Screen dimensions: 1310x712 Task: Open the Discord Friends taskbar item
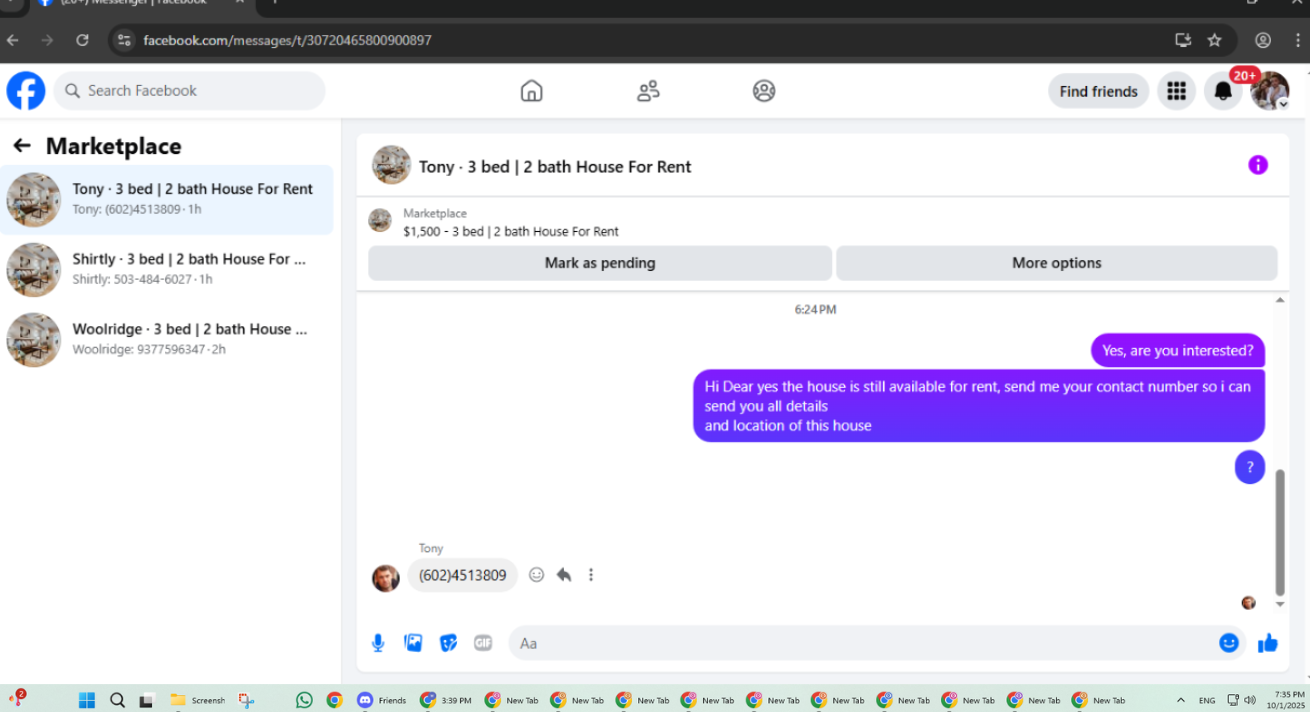click(382, 700)
